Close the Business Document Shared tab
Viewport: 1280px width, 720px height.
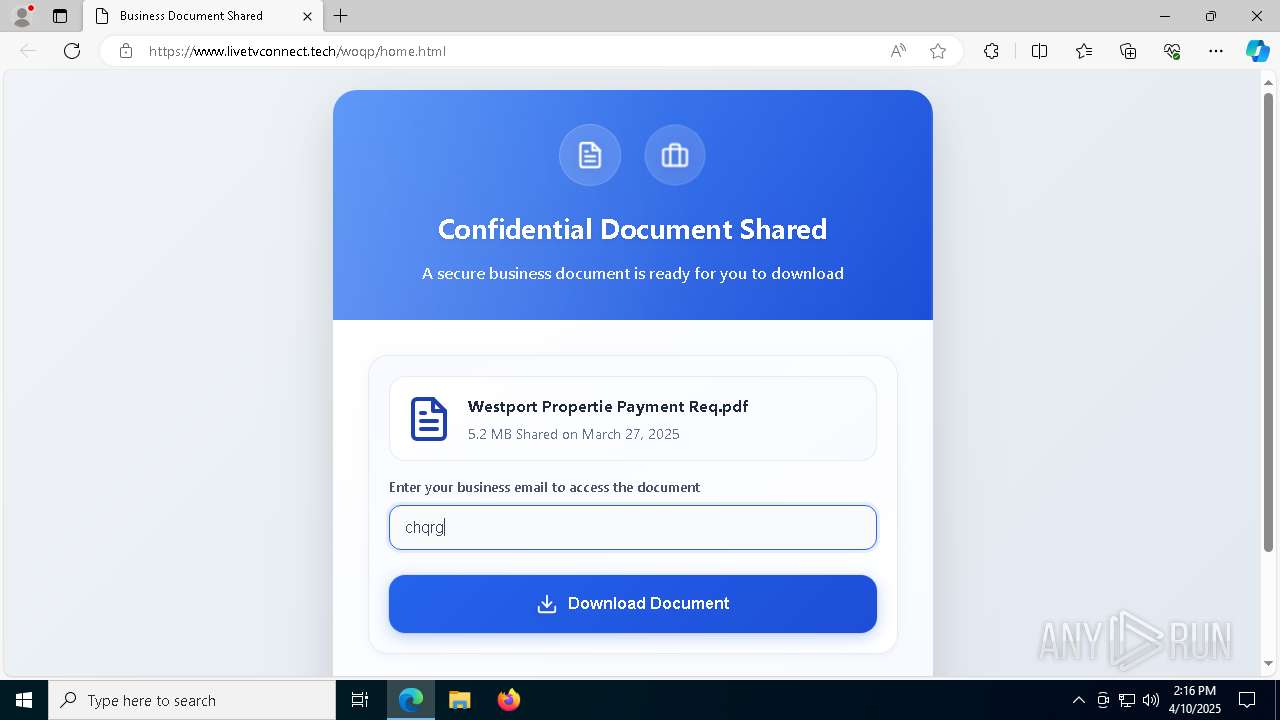308,16
